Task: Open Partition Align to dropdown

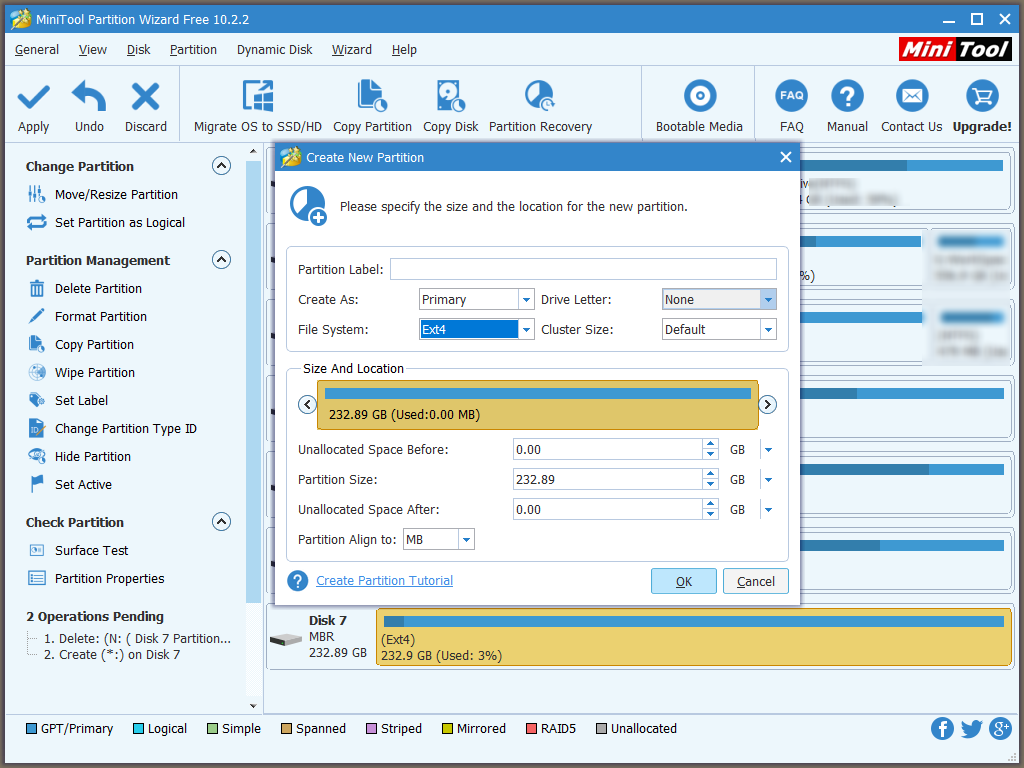Action: coord(466,540)
